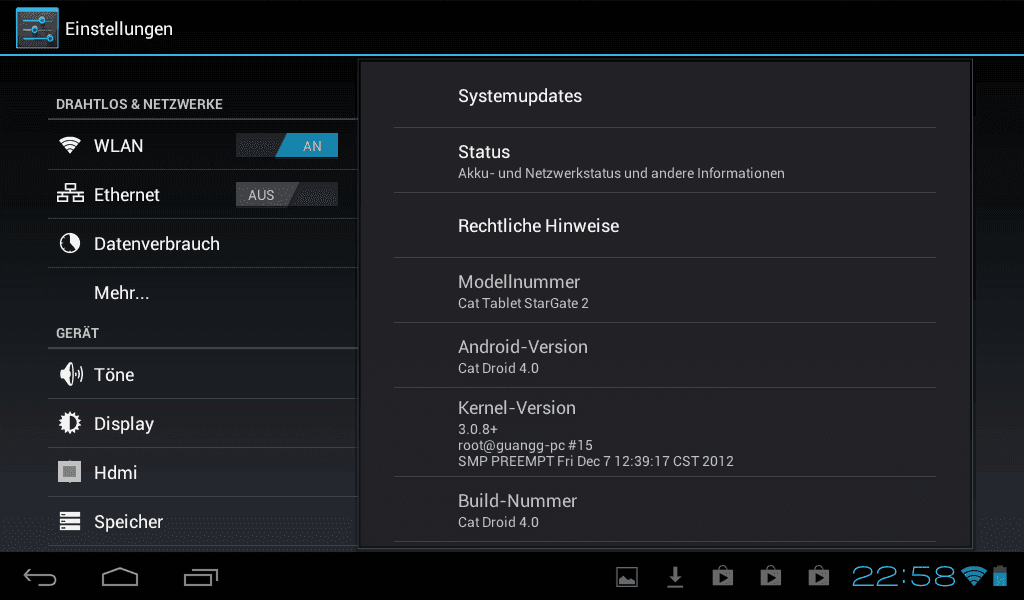Click the Speicher storage icon
1024x600 pixels.
(x=70, y=521)
